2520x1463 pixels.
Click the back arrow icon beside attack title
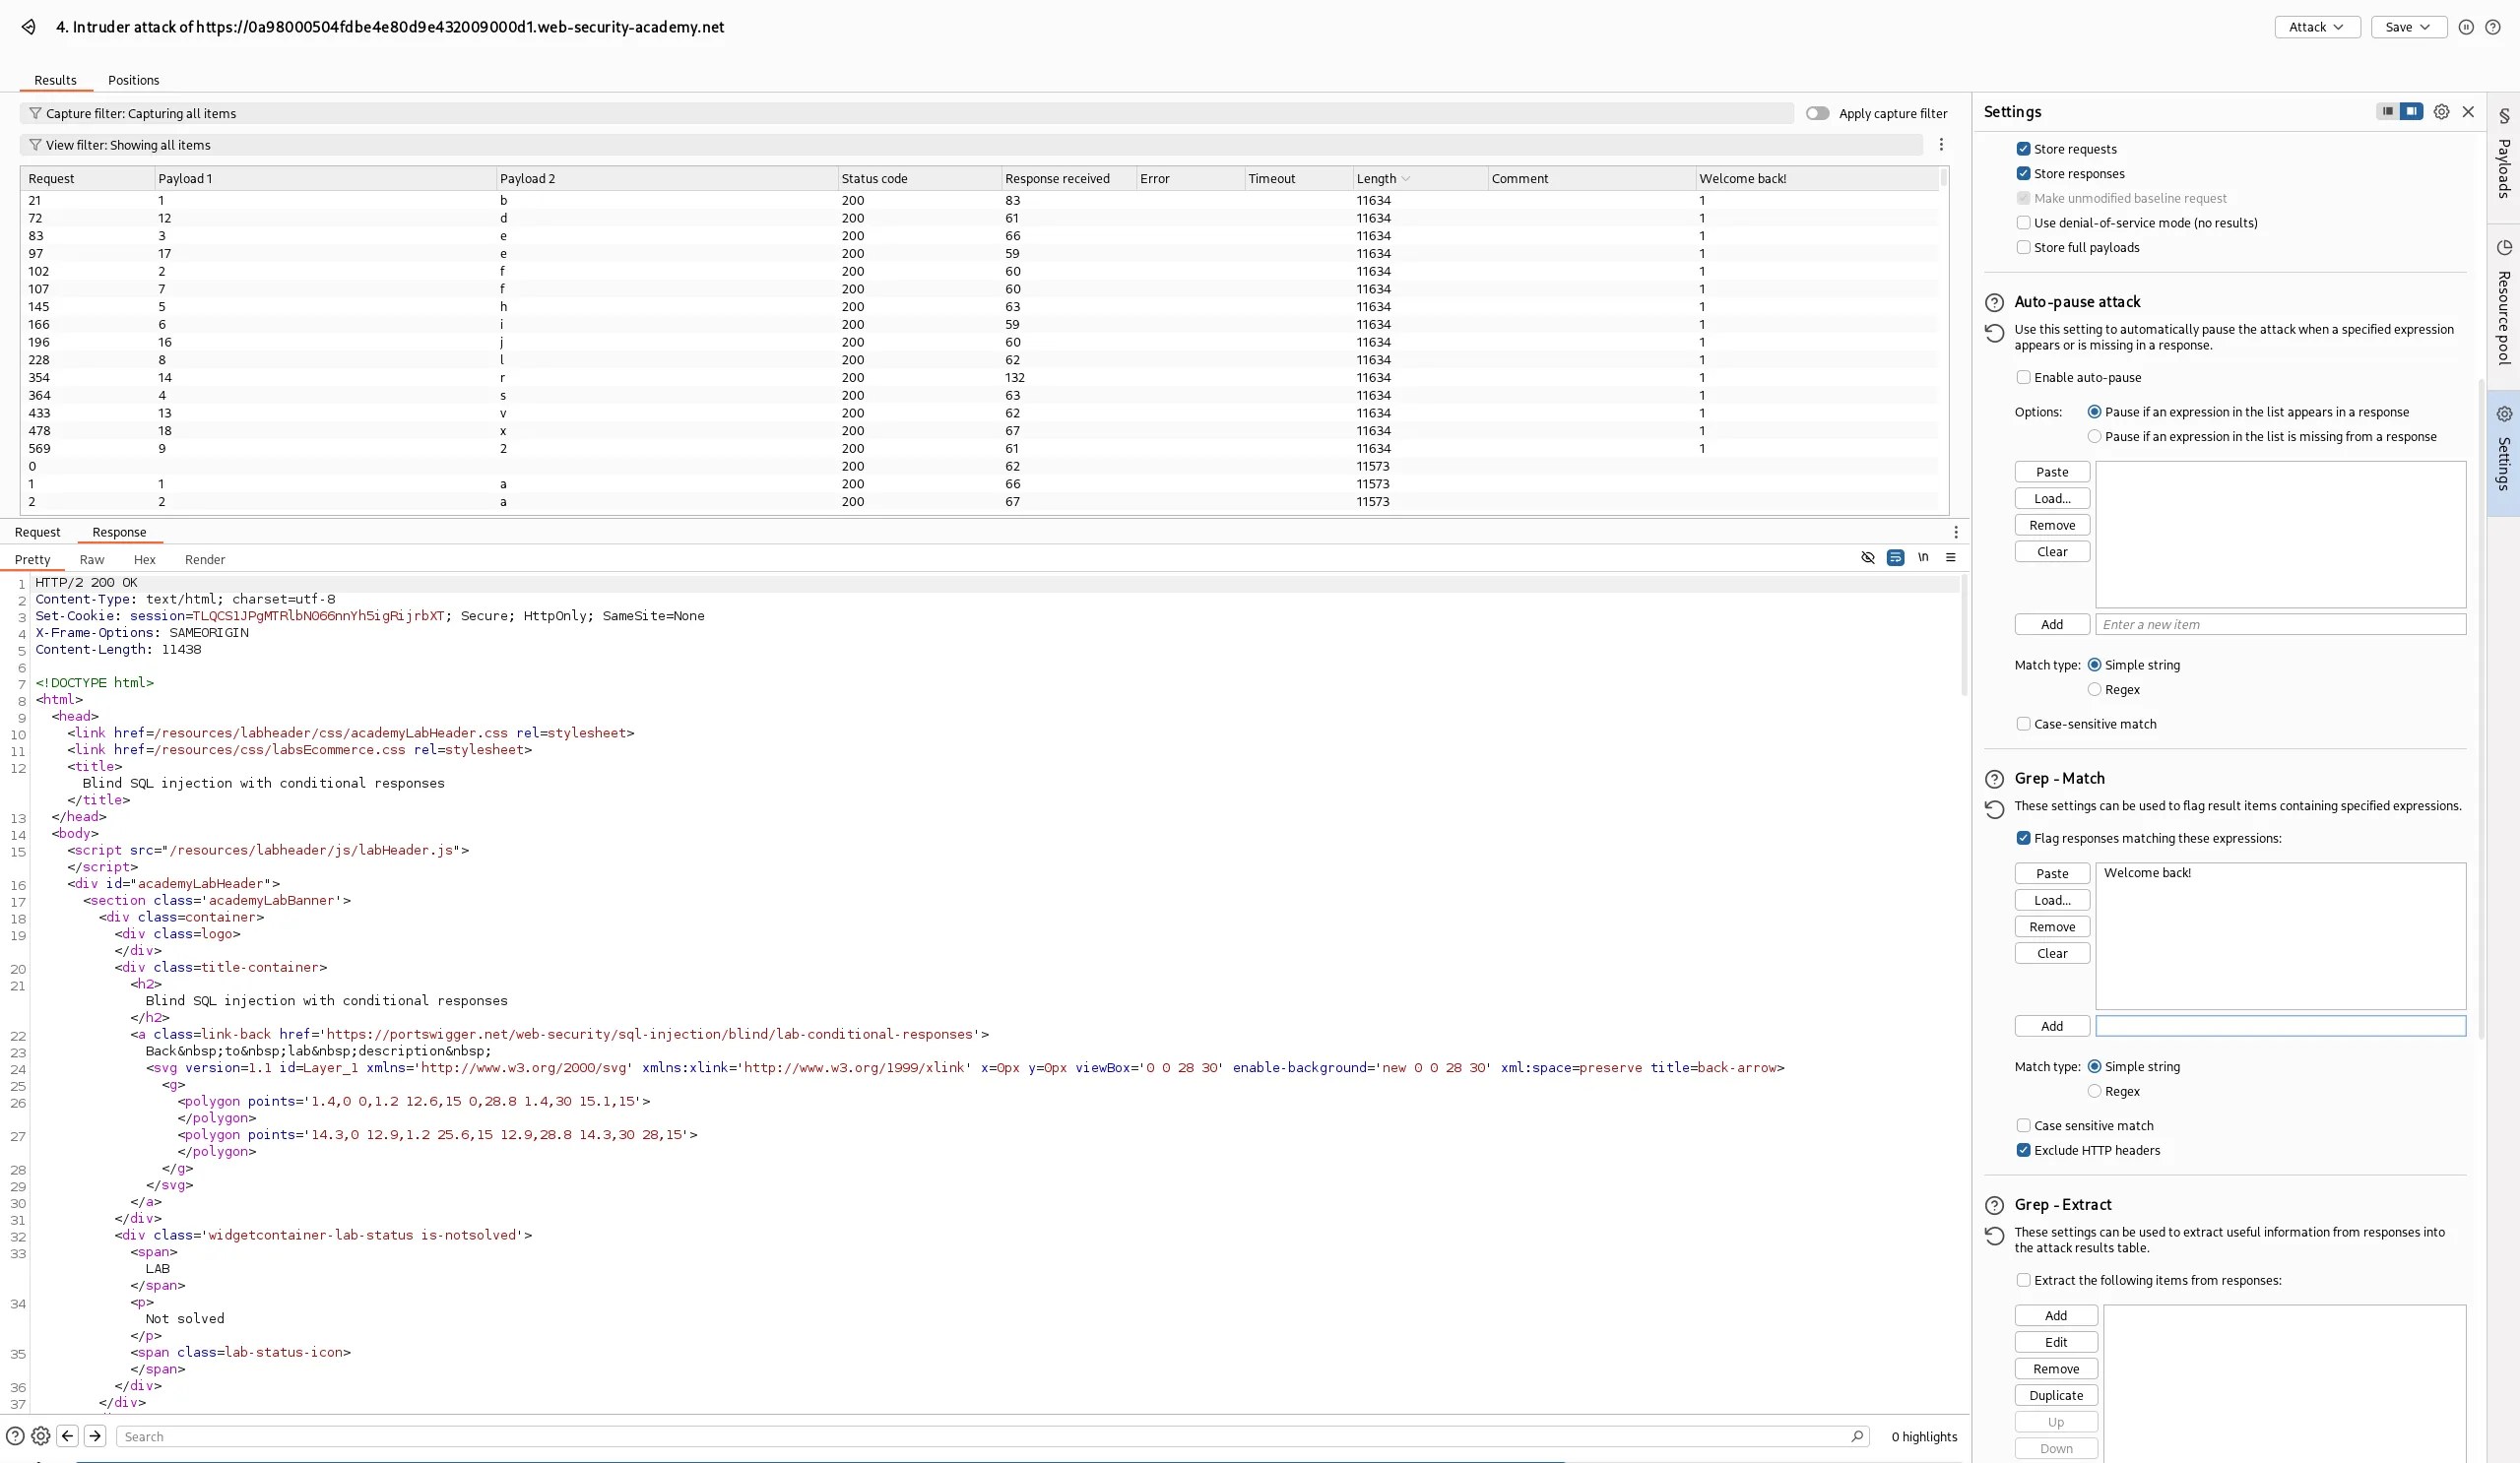(29, 27)
